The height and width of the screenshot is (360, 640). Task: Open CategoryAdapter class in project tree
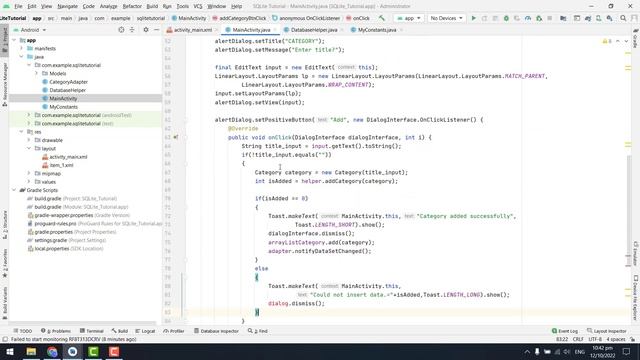point(68,82)
